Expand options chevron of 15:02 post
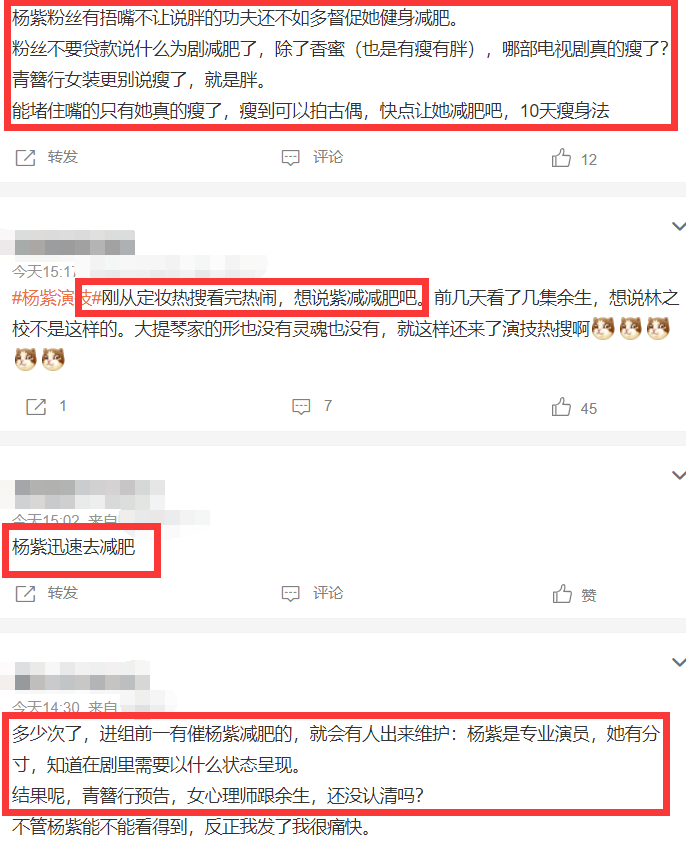The width and height of the screenshot is (686, 852). [x=678, y=475]
